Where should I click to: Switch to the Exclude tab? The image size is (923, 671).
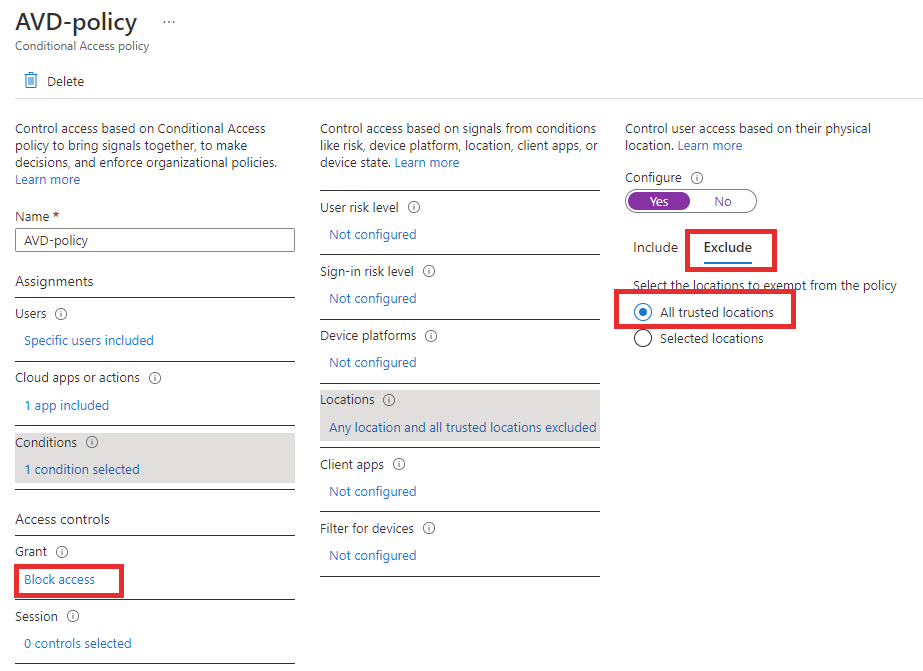tap(728, 247)
